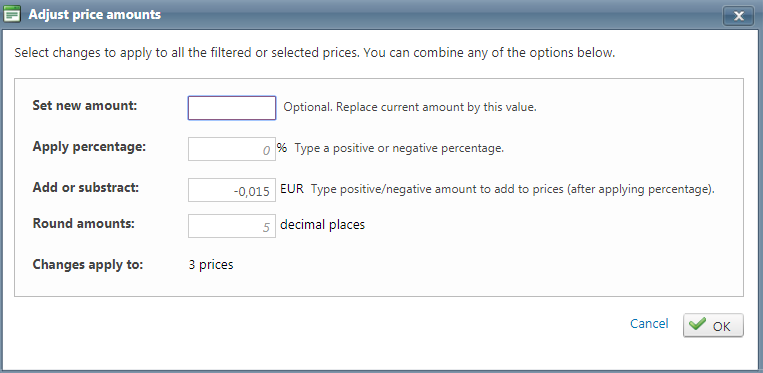Click the "3 prices" text
The height and width of the screenshot is (373, 763).
tap(211, 265)
